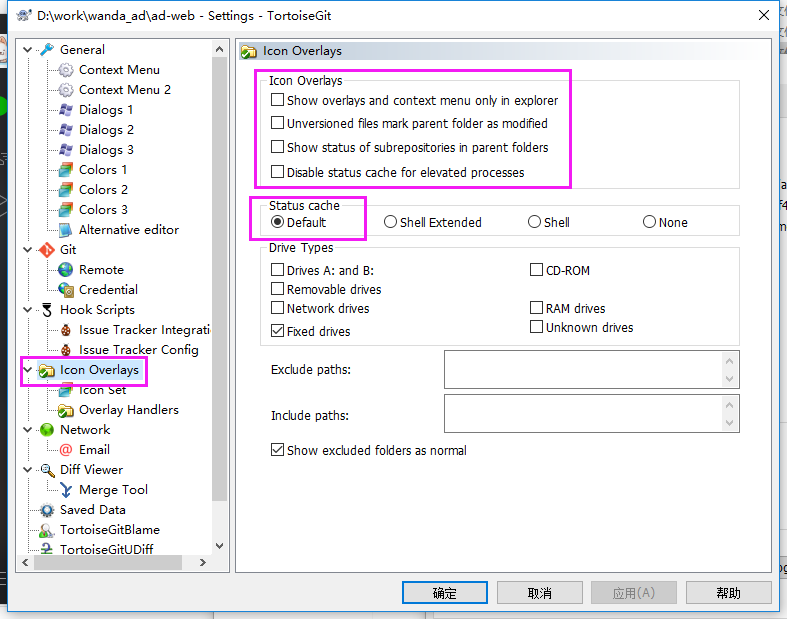Collapse the Git tree node
Image resolution: width=787 pixels, height=619 pixels.
pos(28,250)
